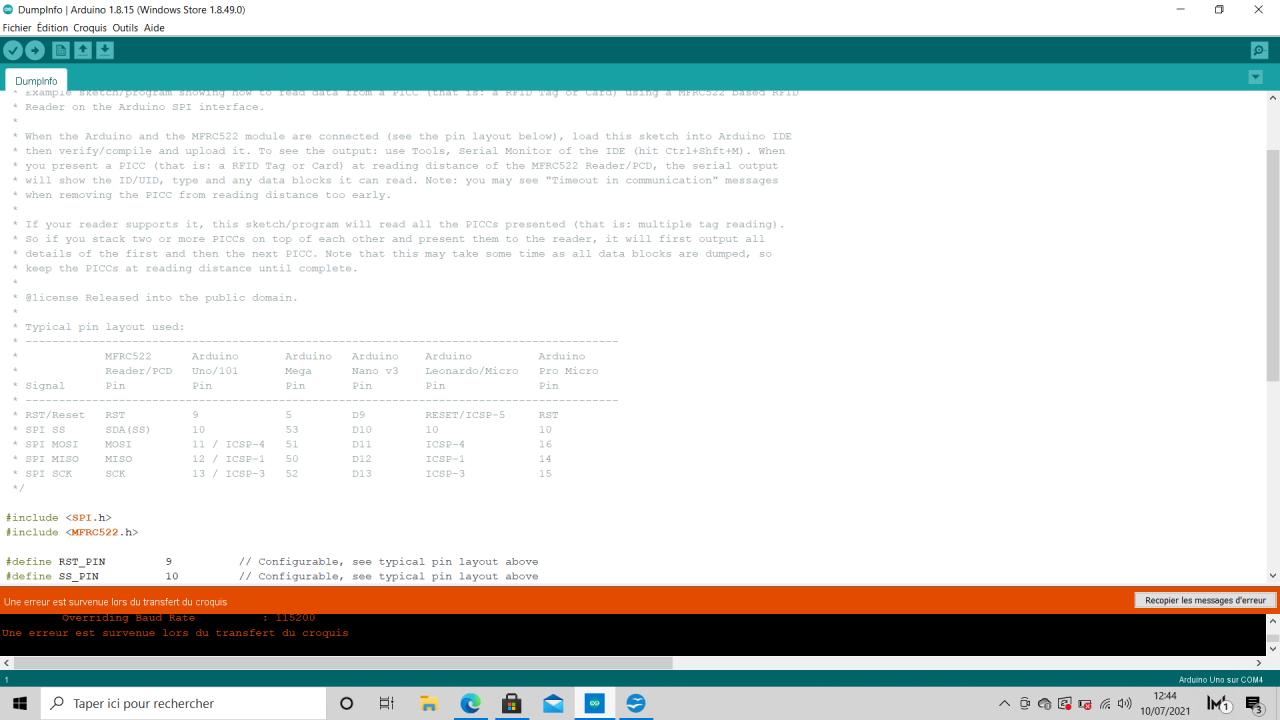The height and width of the screenshot is (720, 1280).
Task: Click the console scroll-down arrow
Action: 1272,648
